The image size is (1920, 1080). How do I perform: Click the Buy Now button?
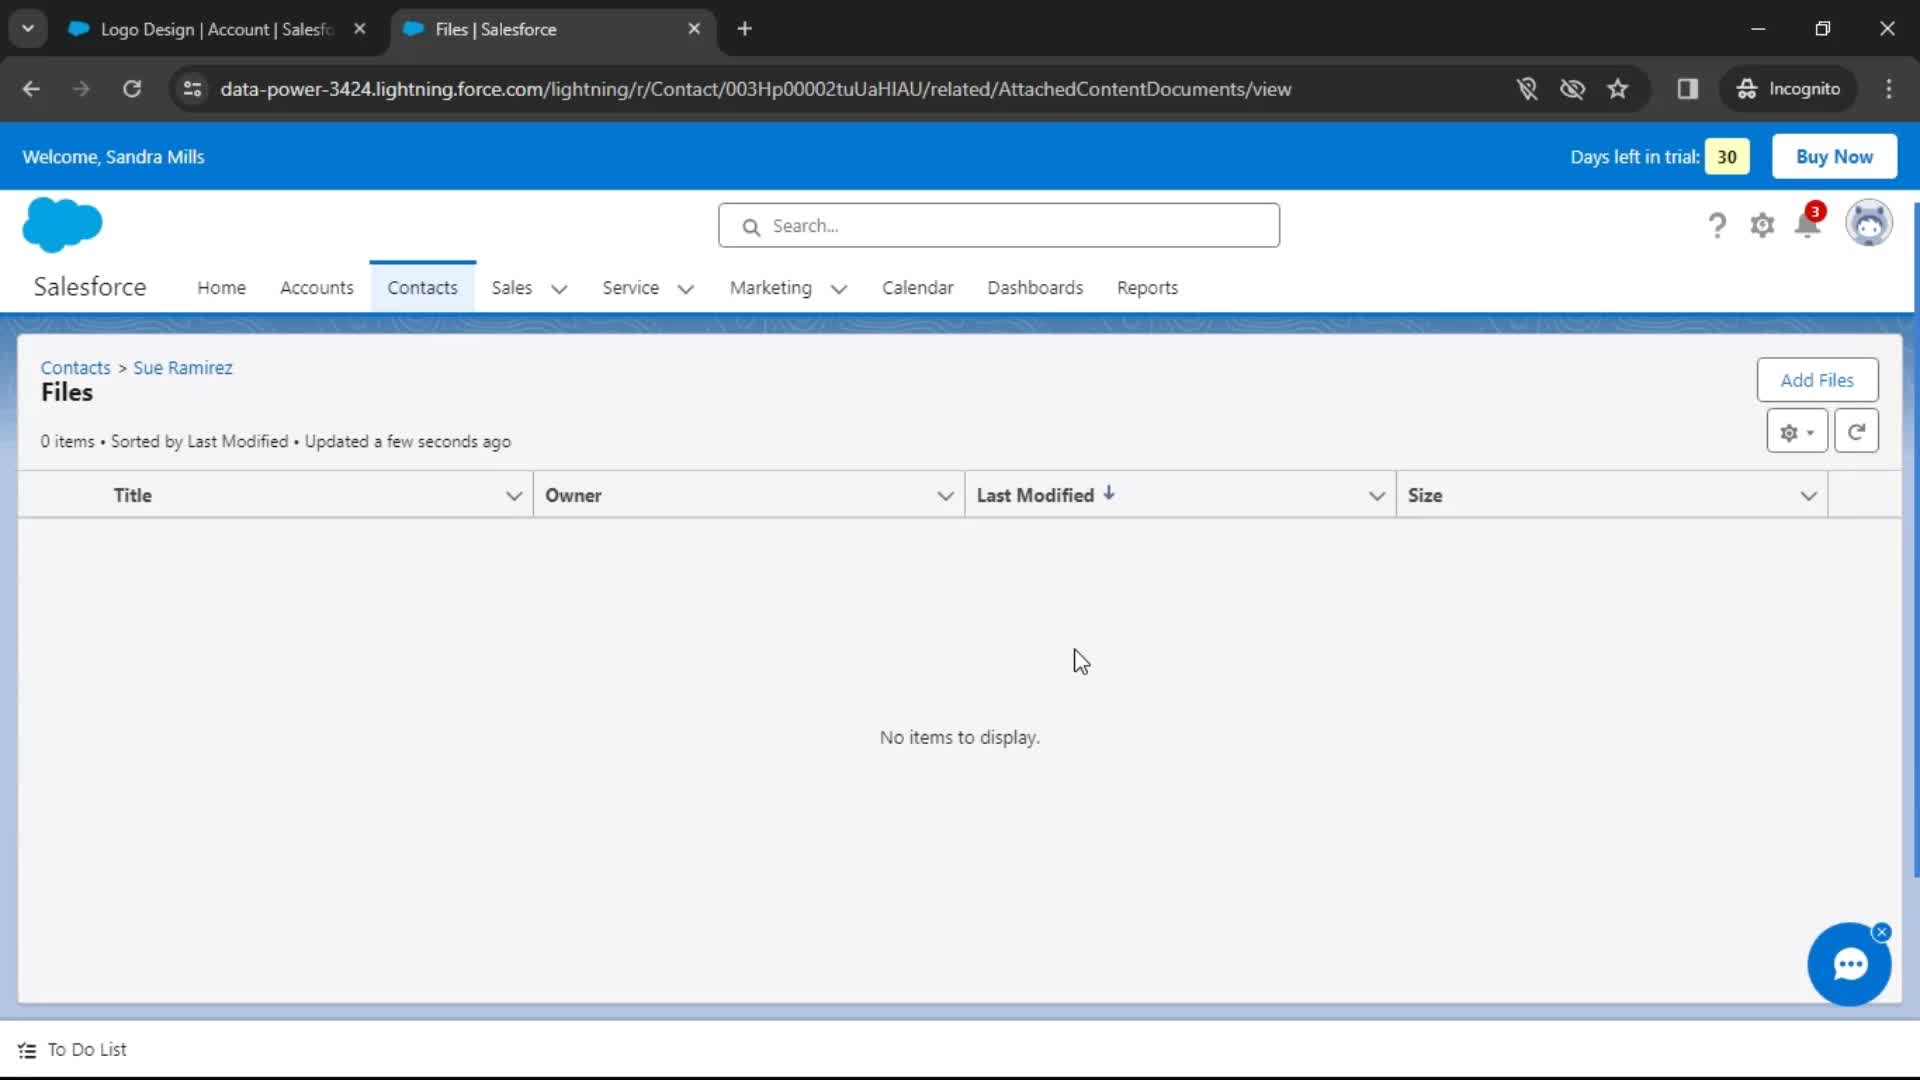coord(1834,157)
